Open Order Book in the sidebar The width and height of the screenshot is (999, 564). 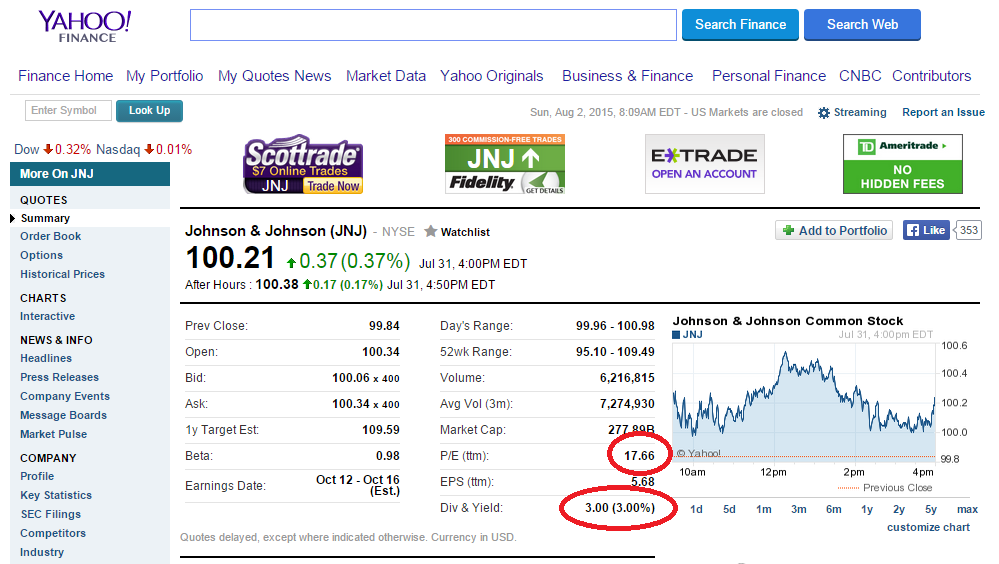pos(50,236)
